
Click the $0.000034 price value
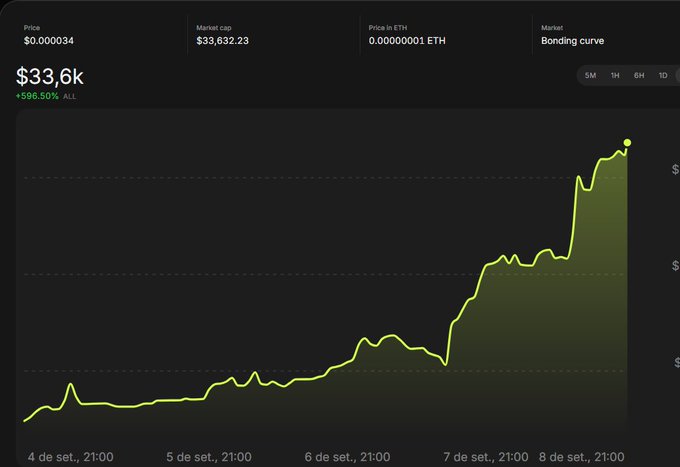click(49, 41)
